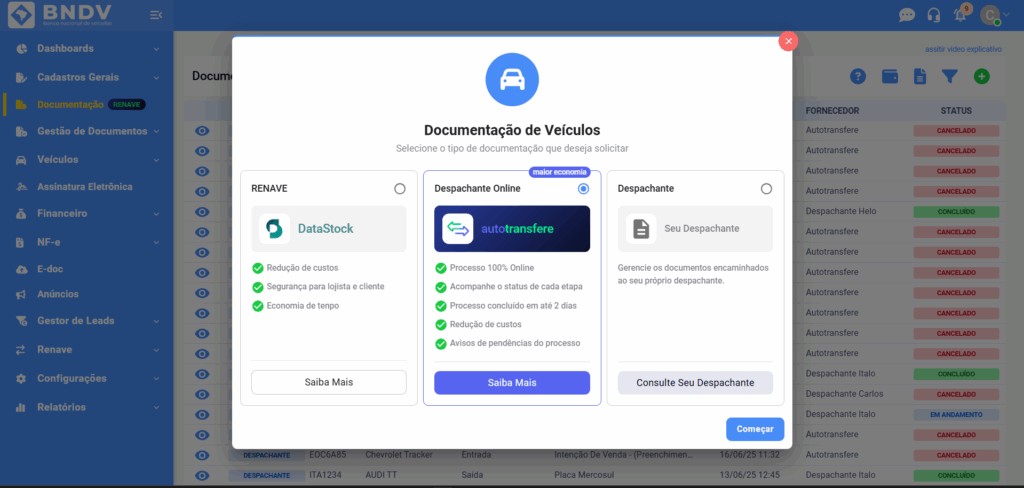Expand Configurações chevron

tap(157, 378)
